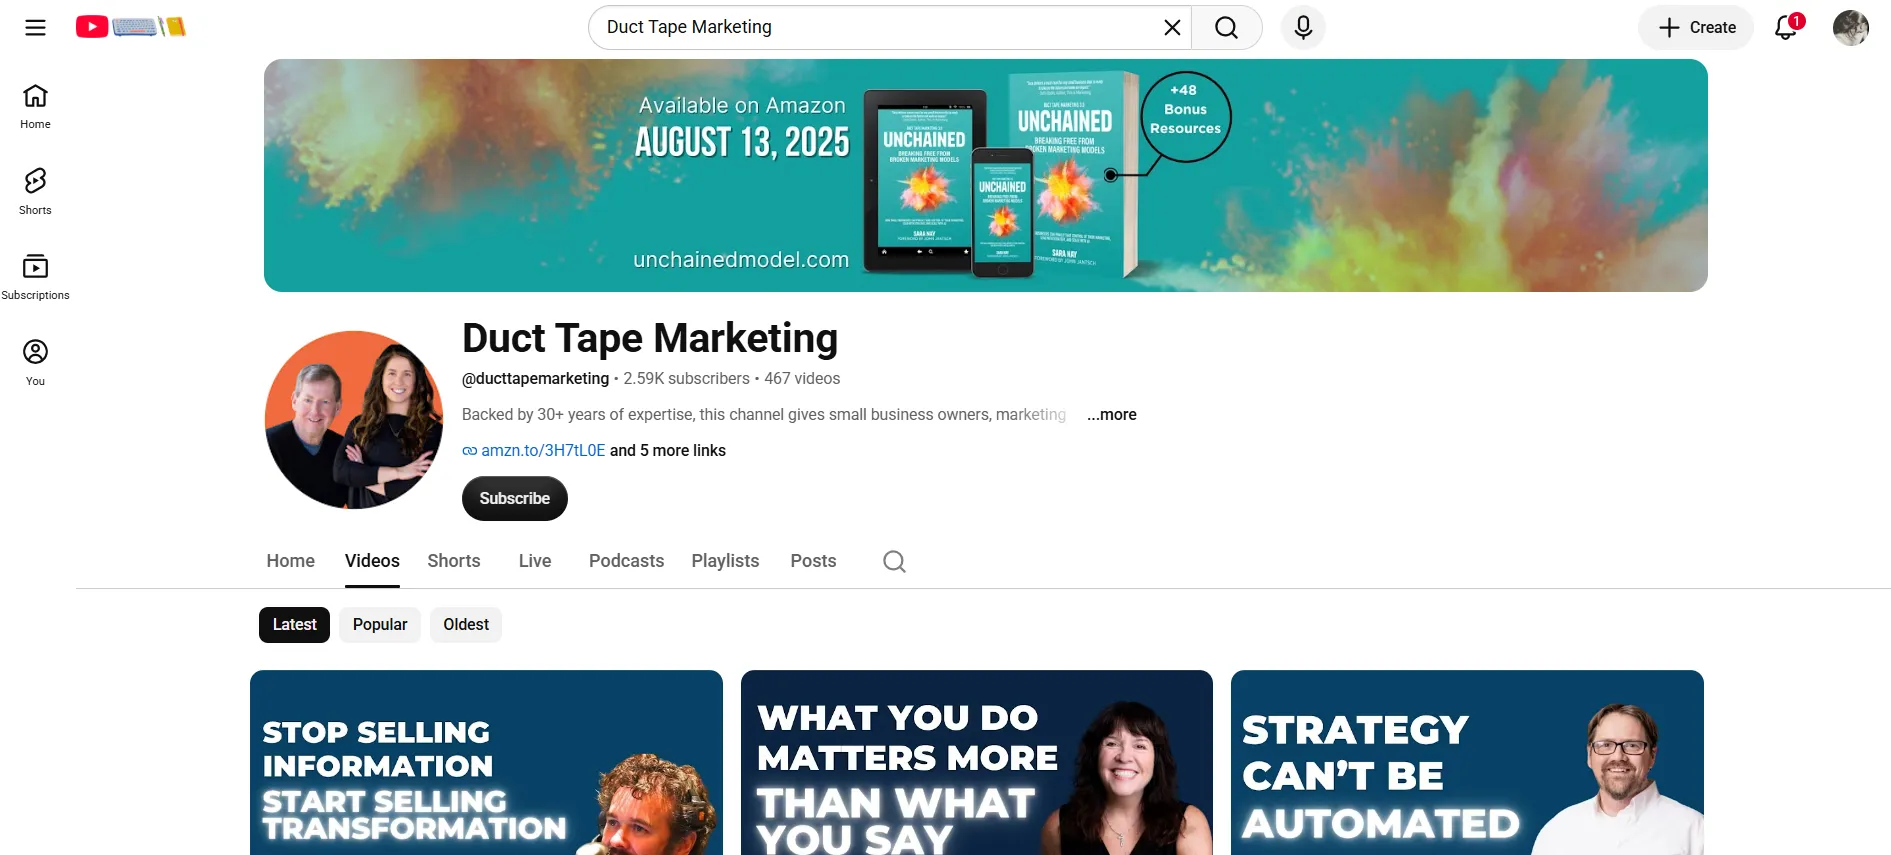Click the '2.59K subscribers' text
This screenshot has width=1891, height=855.
tap(686, 378)
